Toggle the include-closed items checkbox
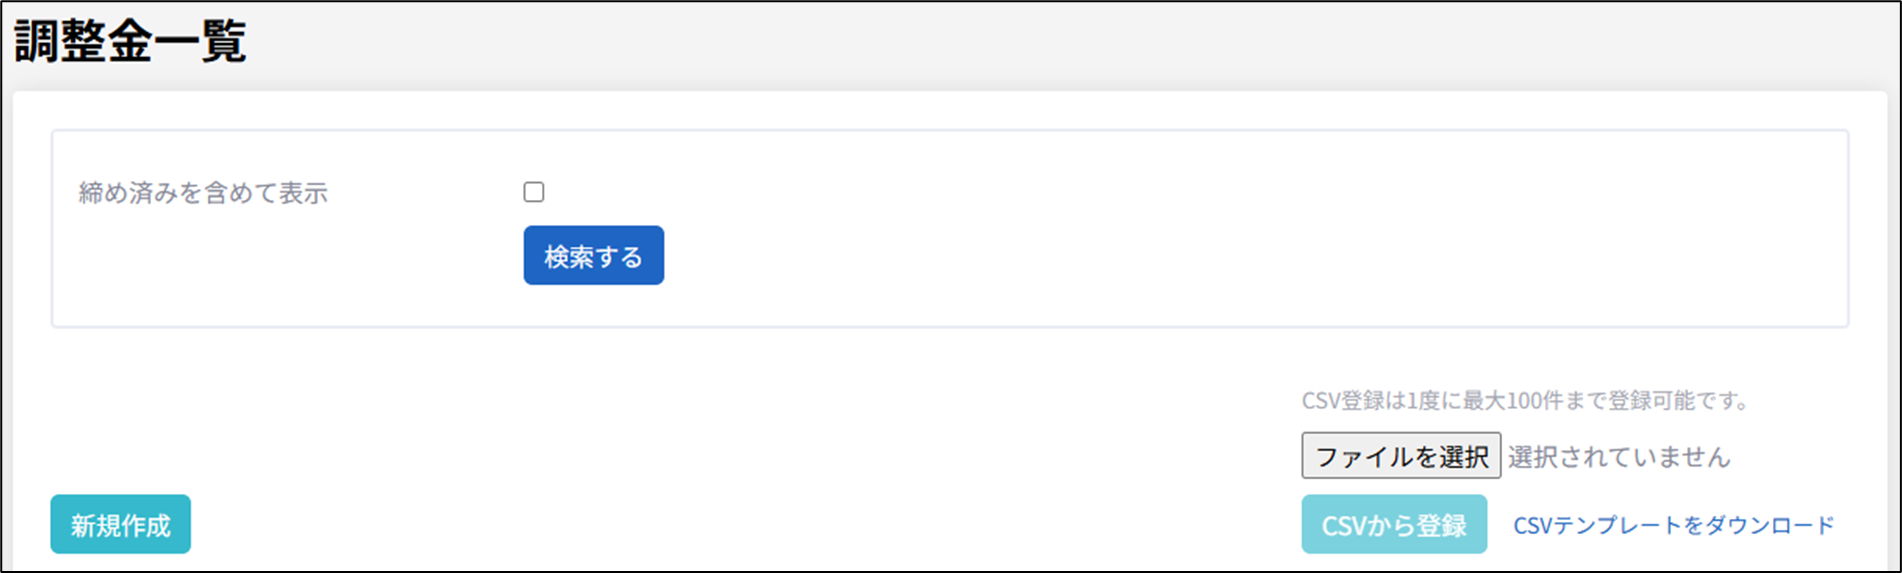The image size is (1902, 573). (x=534, y=192)
